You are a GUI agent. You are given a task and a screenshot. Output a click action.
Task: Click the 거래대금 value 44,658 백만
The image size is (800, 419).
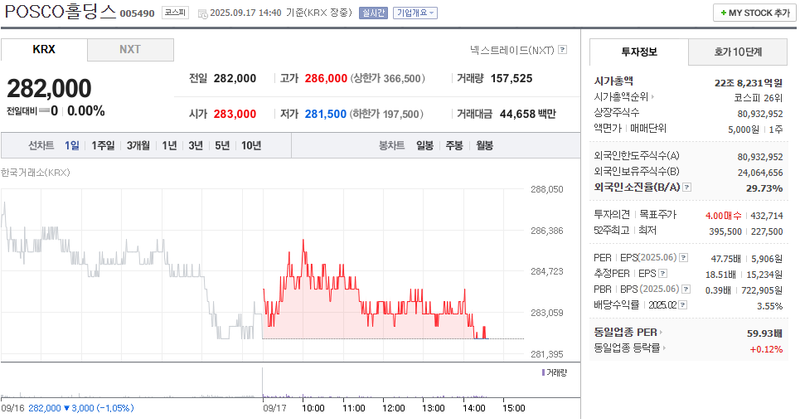(x=528, y=114)
